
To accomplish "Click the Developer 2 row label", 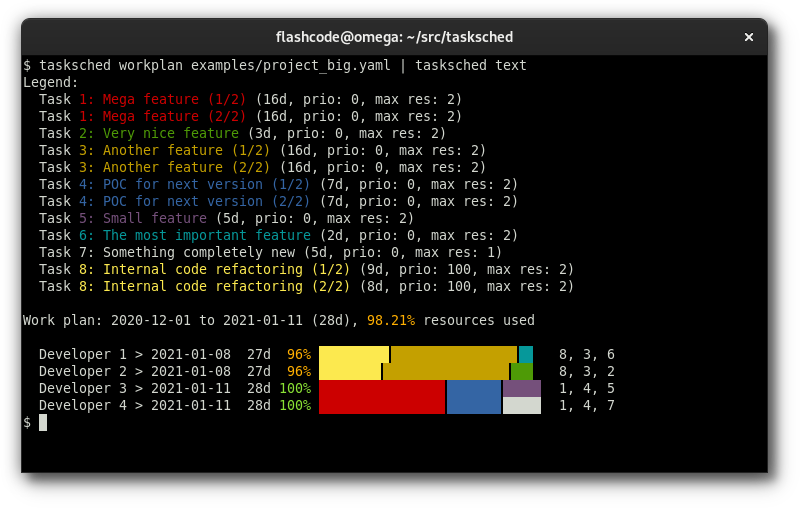I will pyautogui.click(x=82, y=371).
